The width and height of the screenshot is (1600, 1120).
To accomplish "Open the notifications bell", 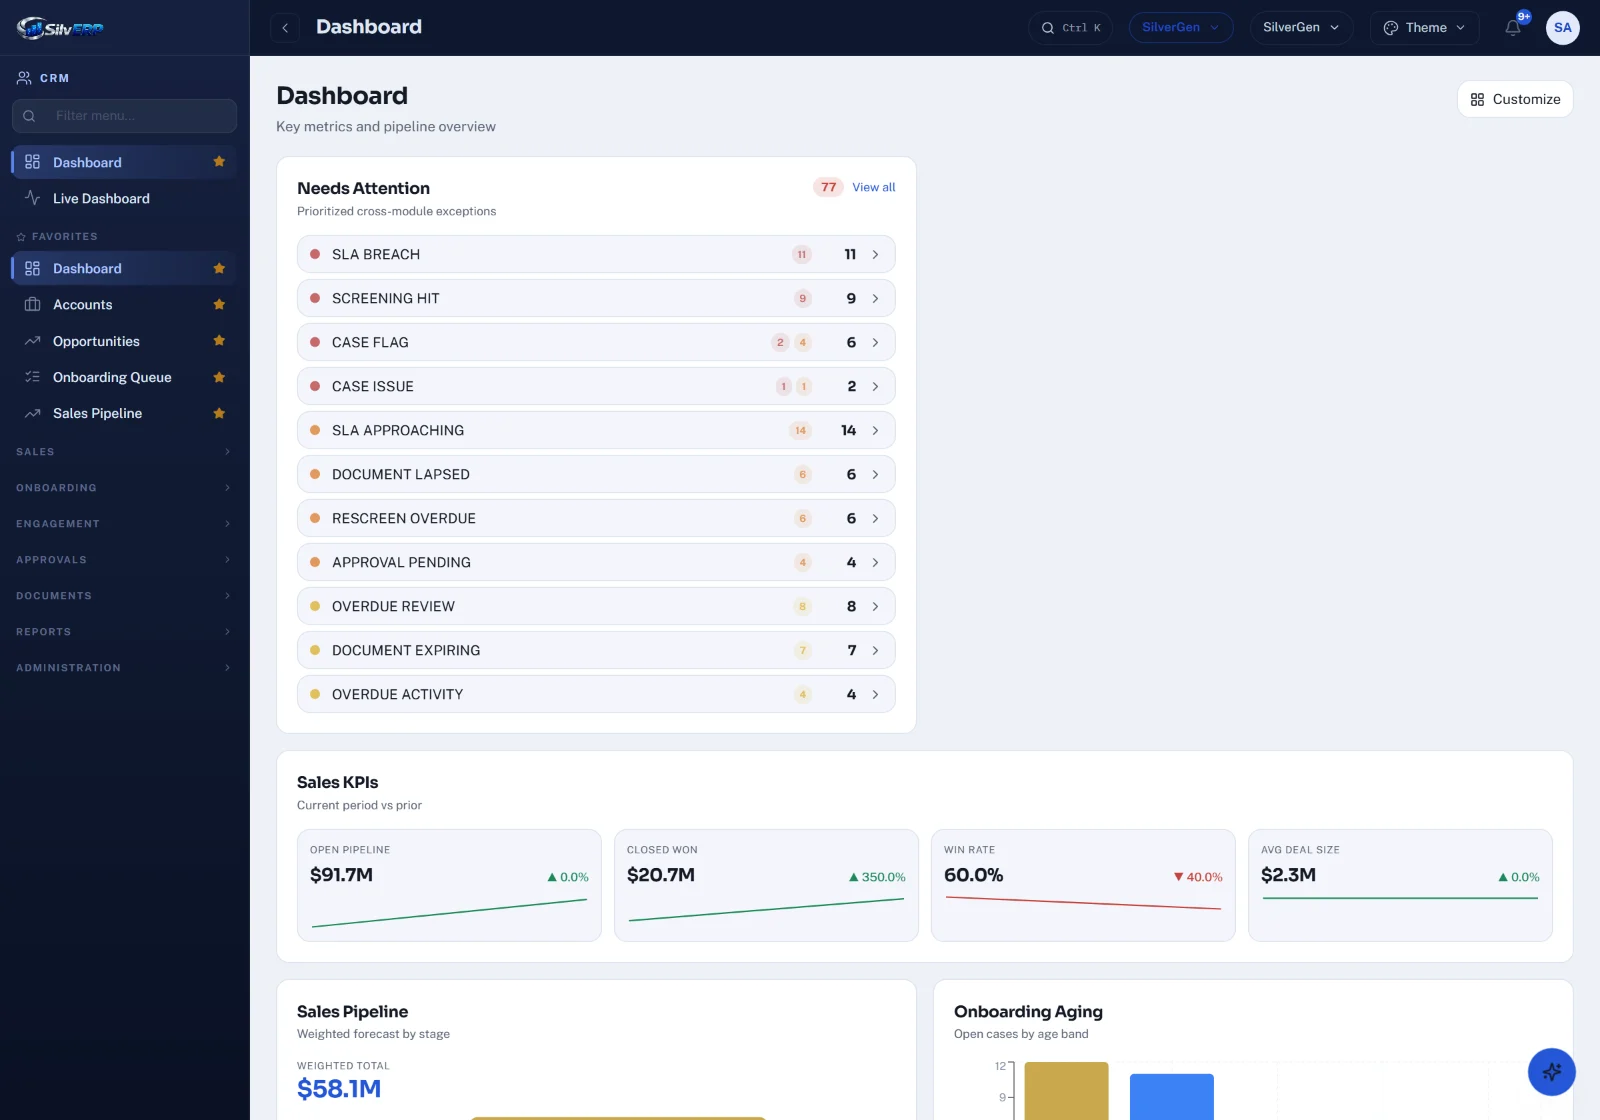I will (x=1513, y=28).
